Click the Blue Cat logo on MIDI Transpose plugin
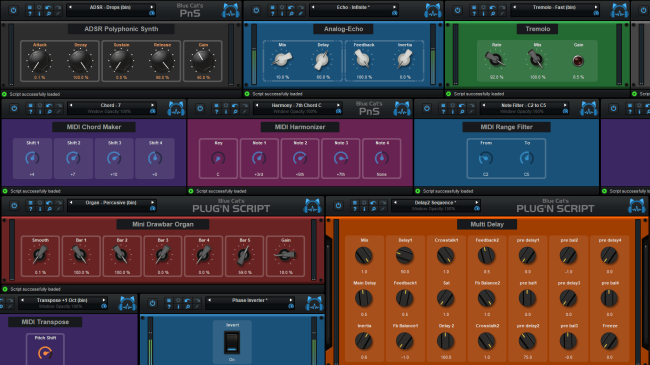The image size is (650, 365). (x=127, y=304)
